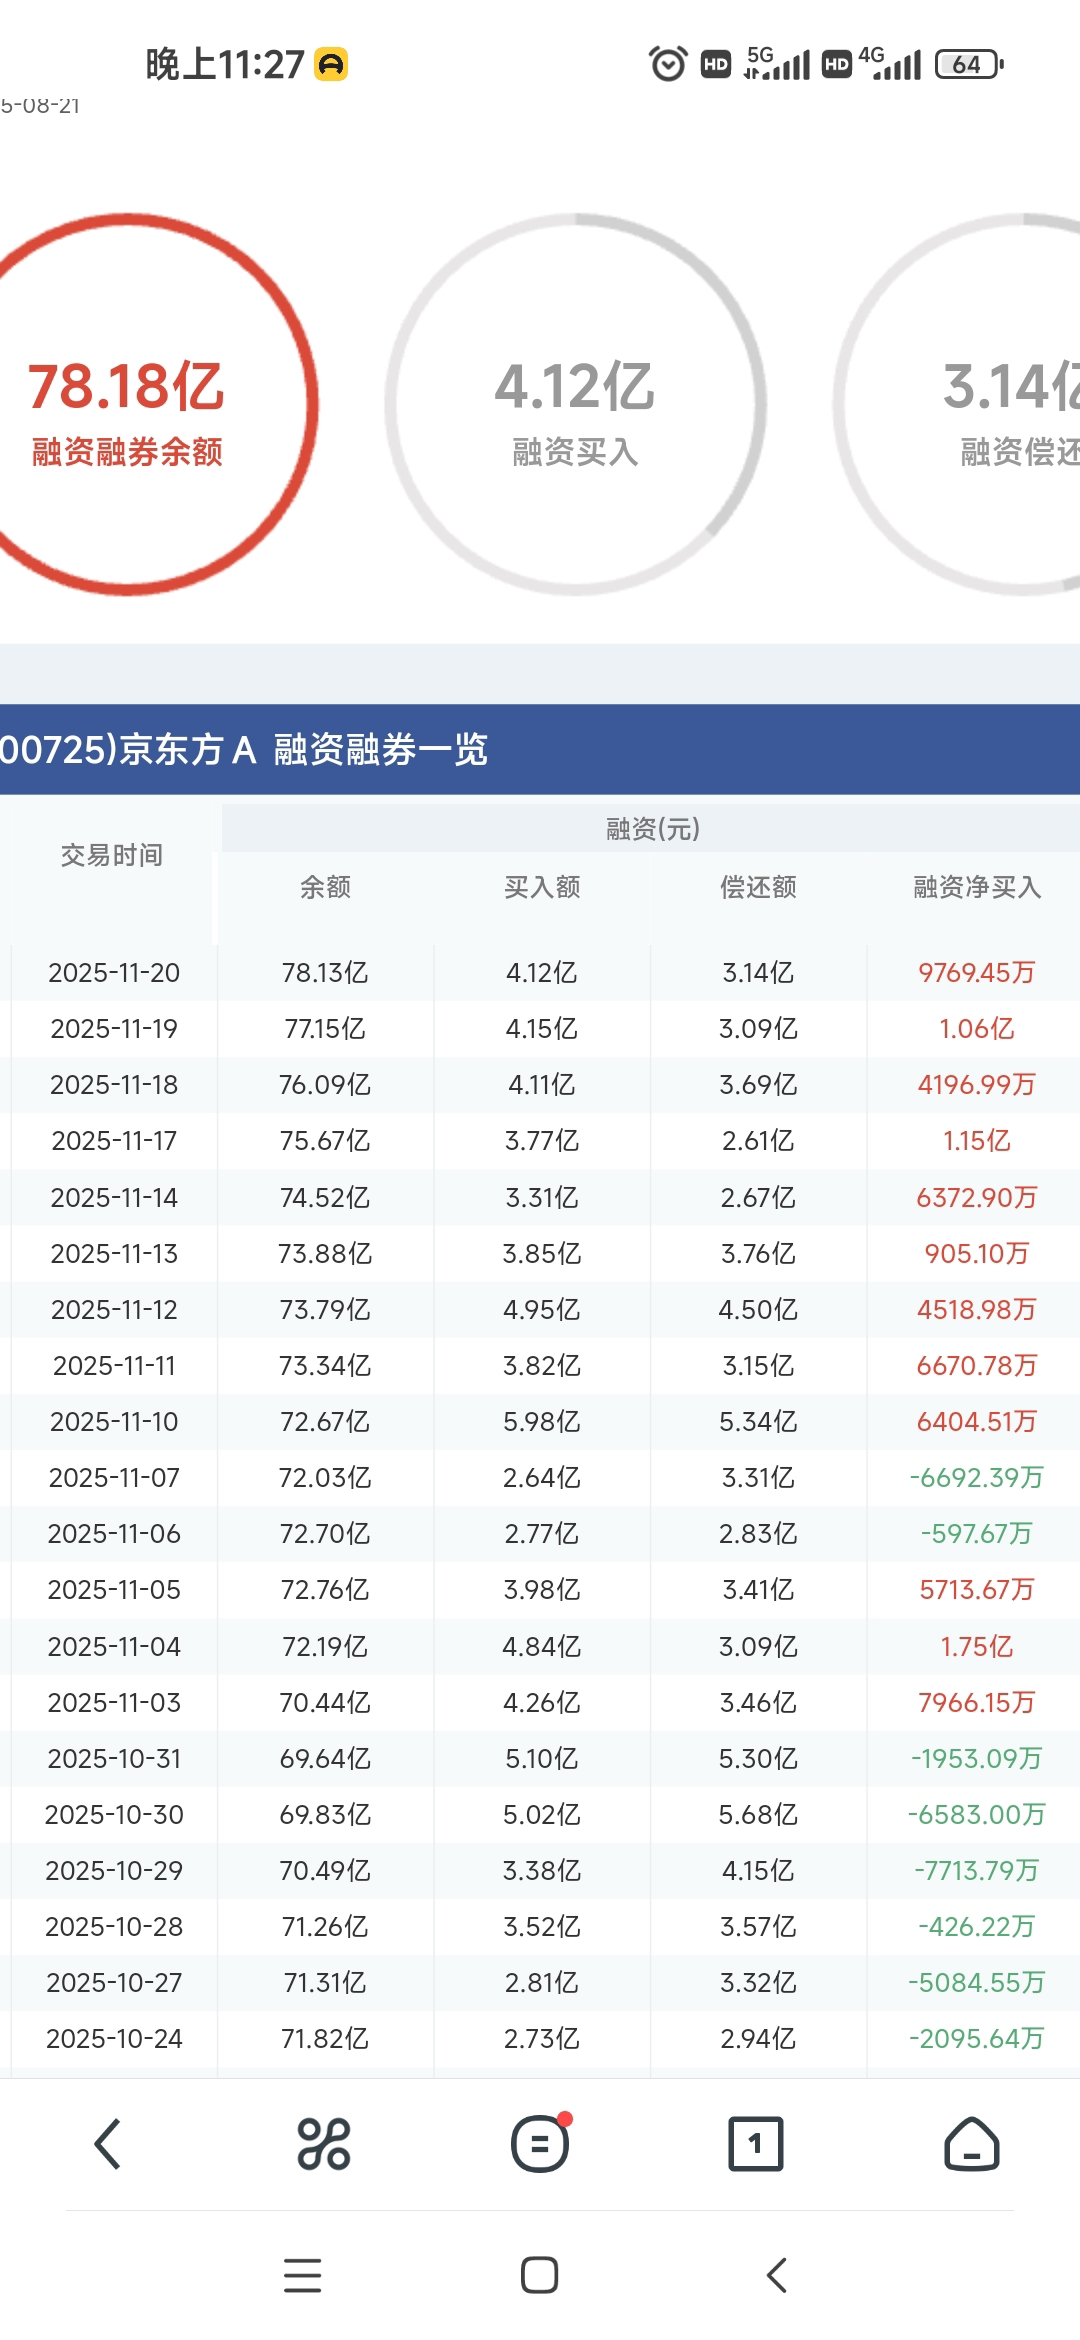Select the 2025-11-06 date cell
This screenshot has height=2340, width=1080.
[x=114, y=1534]
